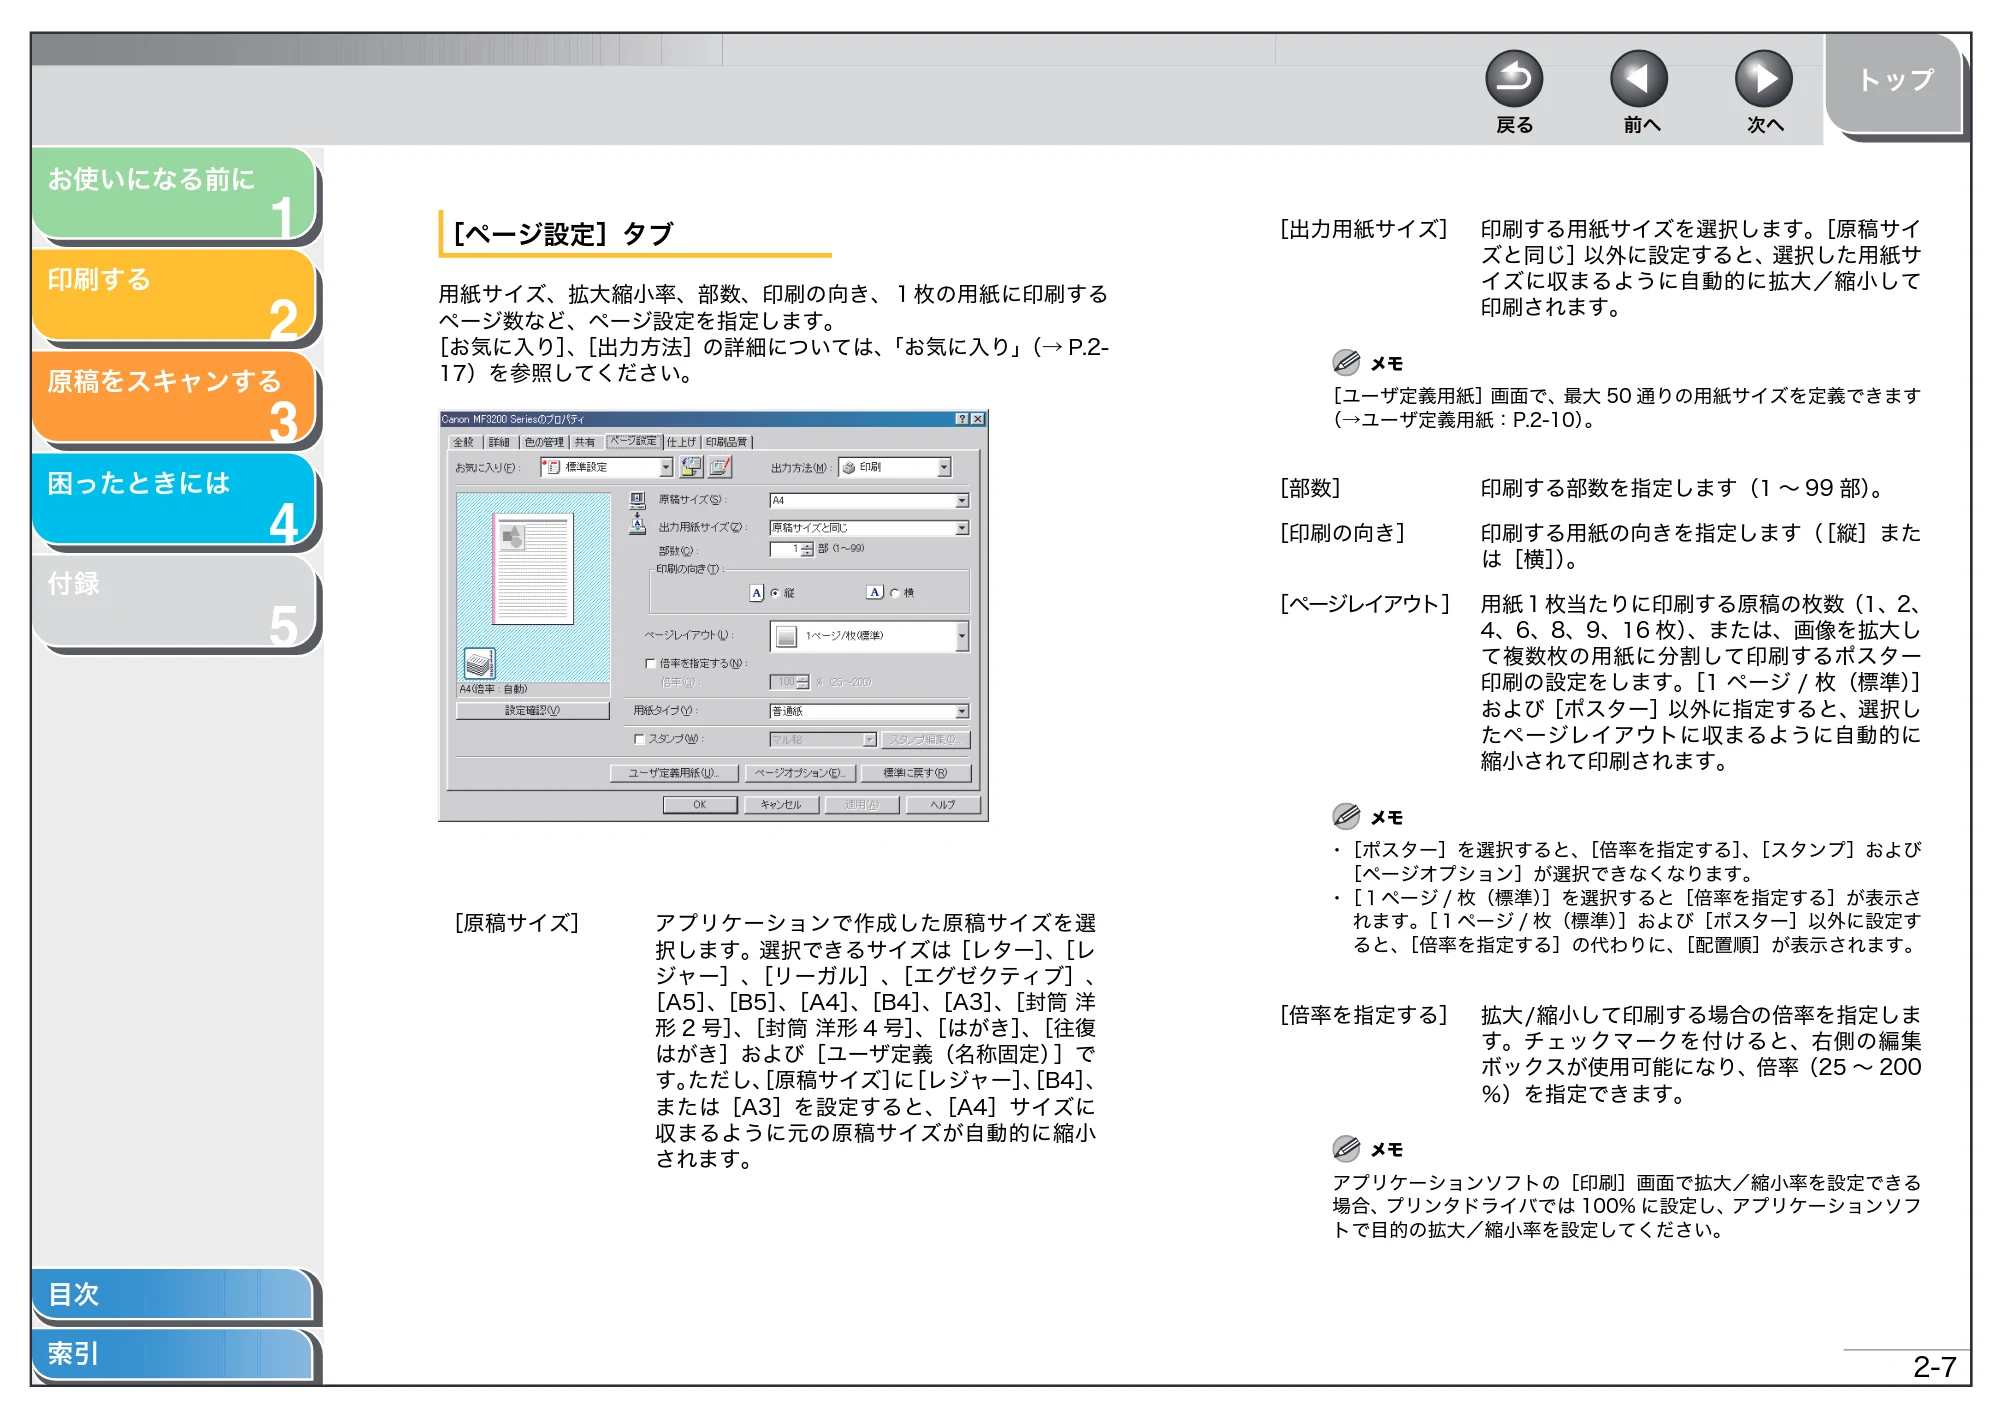Viewport: 2000px width, 1415px height.
Task: Click the printer output-size icon
Action: [637, 525]
